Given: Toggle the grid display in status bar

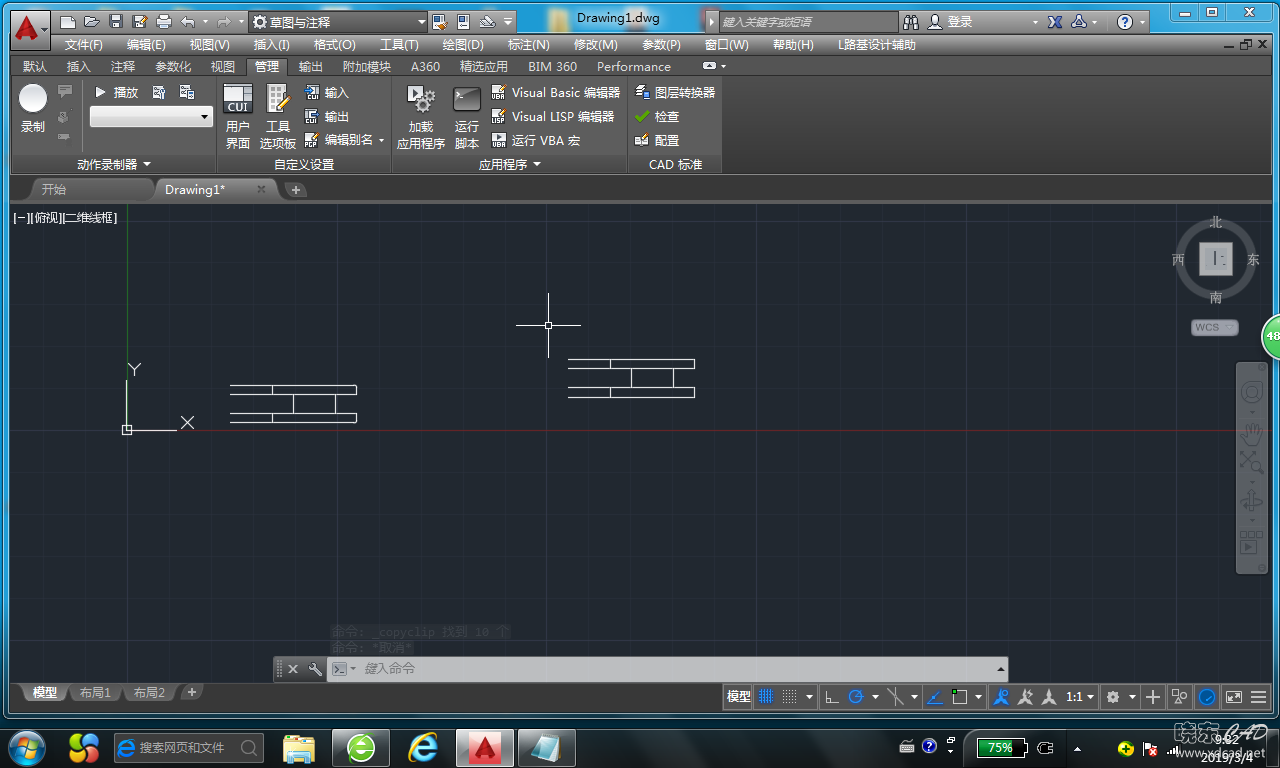Looking at the screenshot, I should 767,697.
